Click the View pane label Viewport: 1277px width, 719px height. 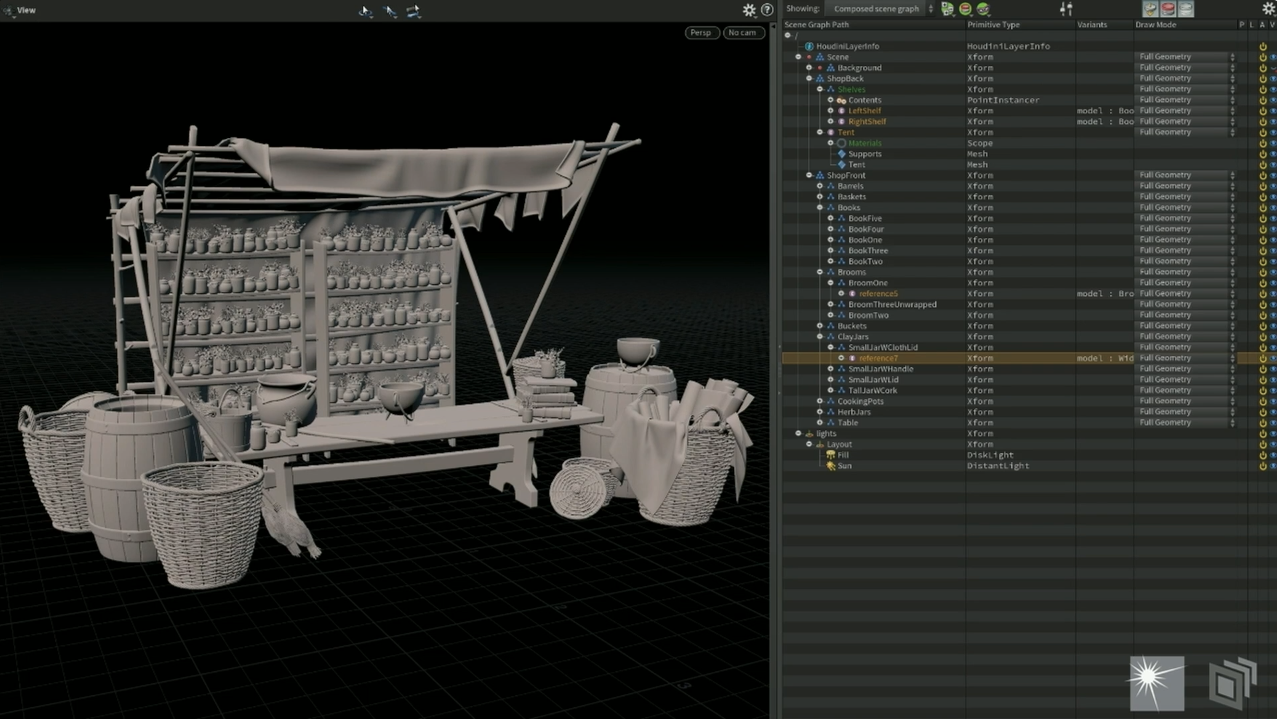point(26,10)
